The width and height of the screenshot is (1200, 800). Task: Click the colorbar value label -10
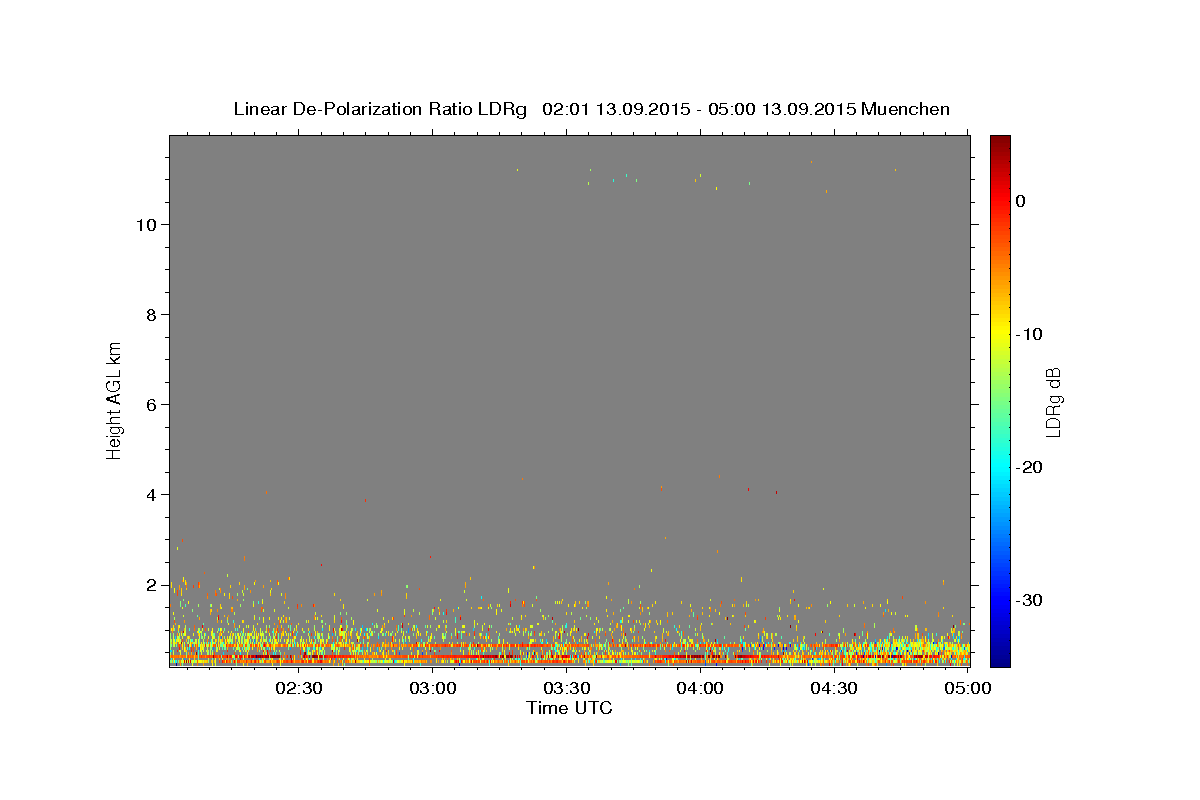tap(1029, 334)
